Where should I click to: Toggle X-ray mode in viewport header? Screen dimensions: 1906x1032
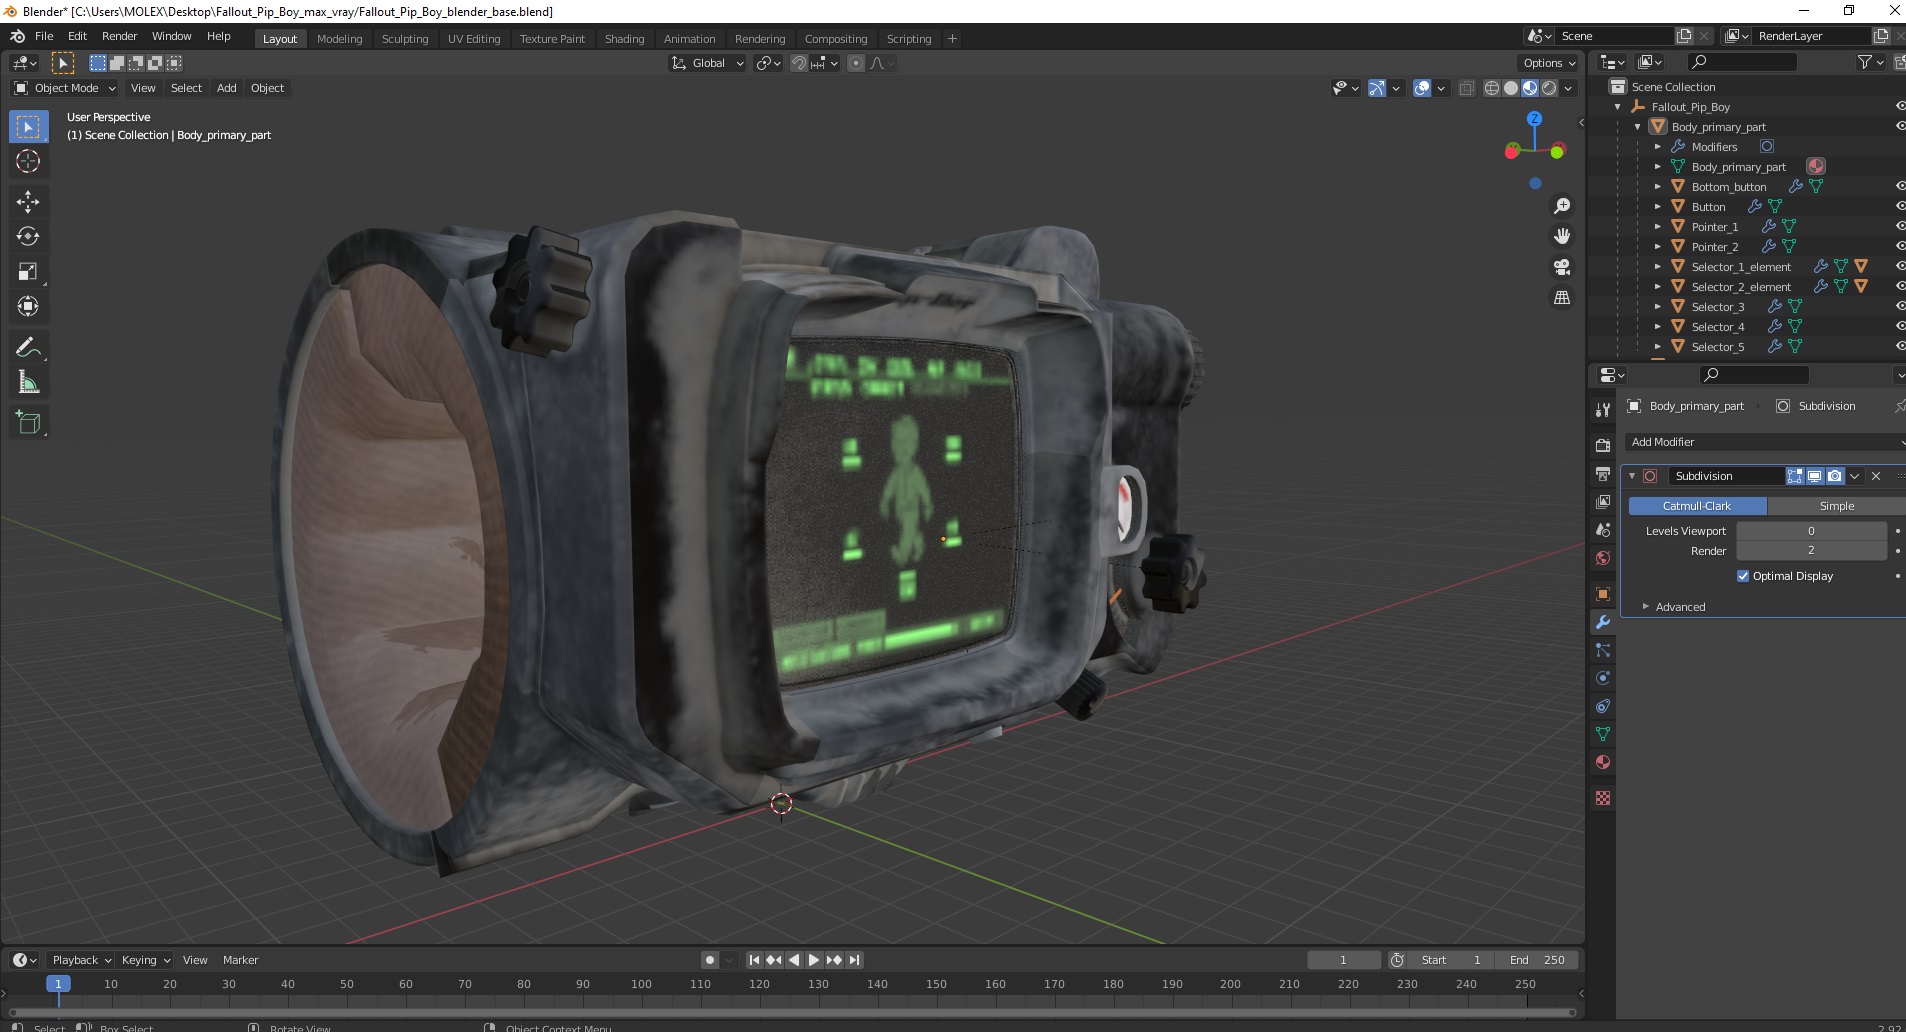click(1467, 88)
